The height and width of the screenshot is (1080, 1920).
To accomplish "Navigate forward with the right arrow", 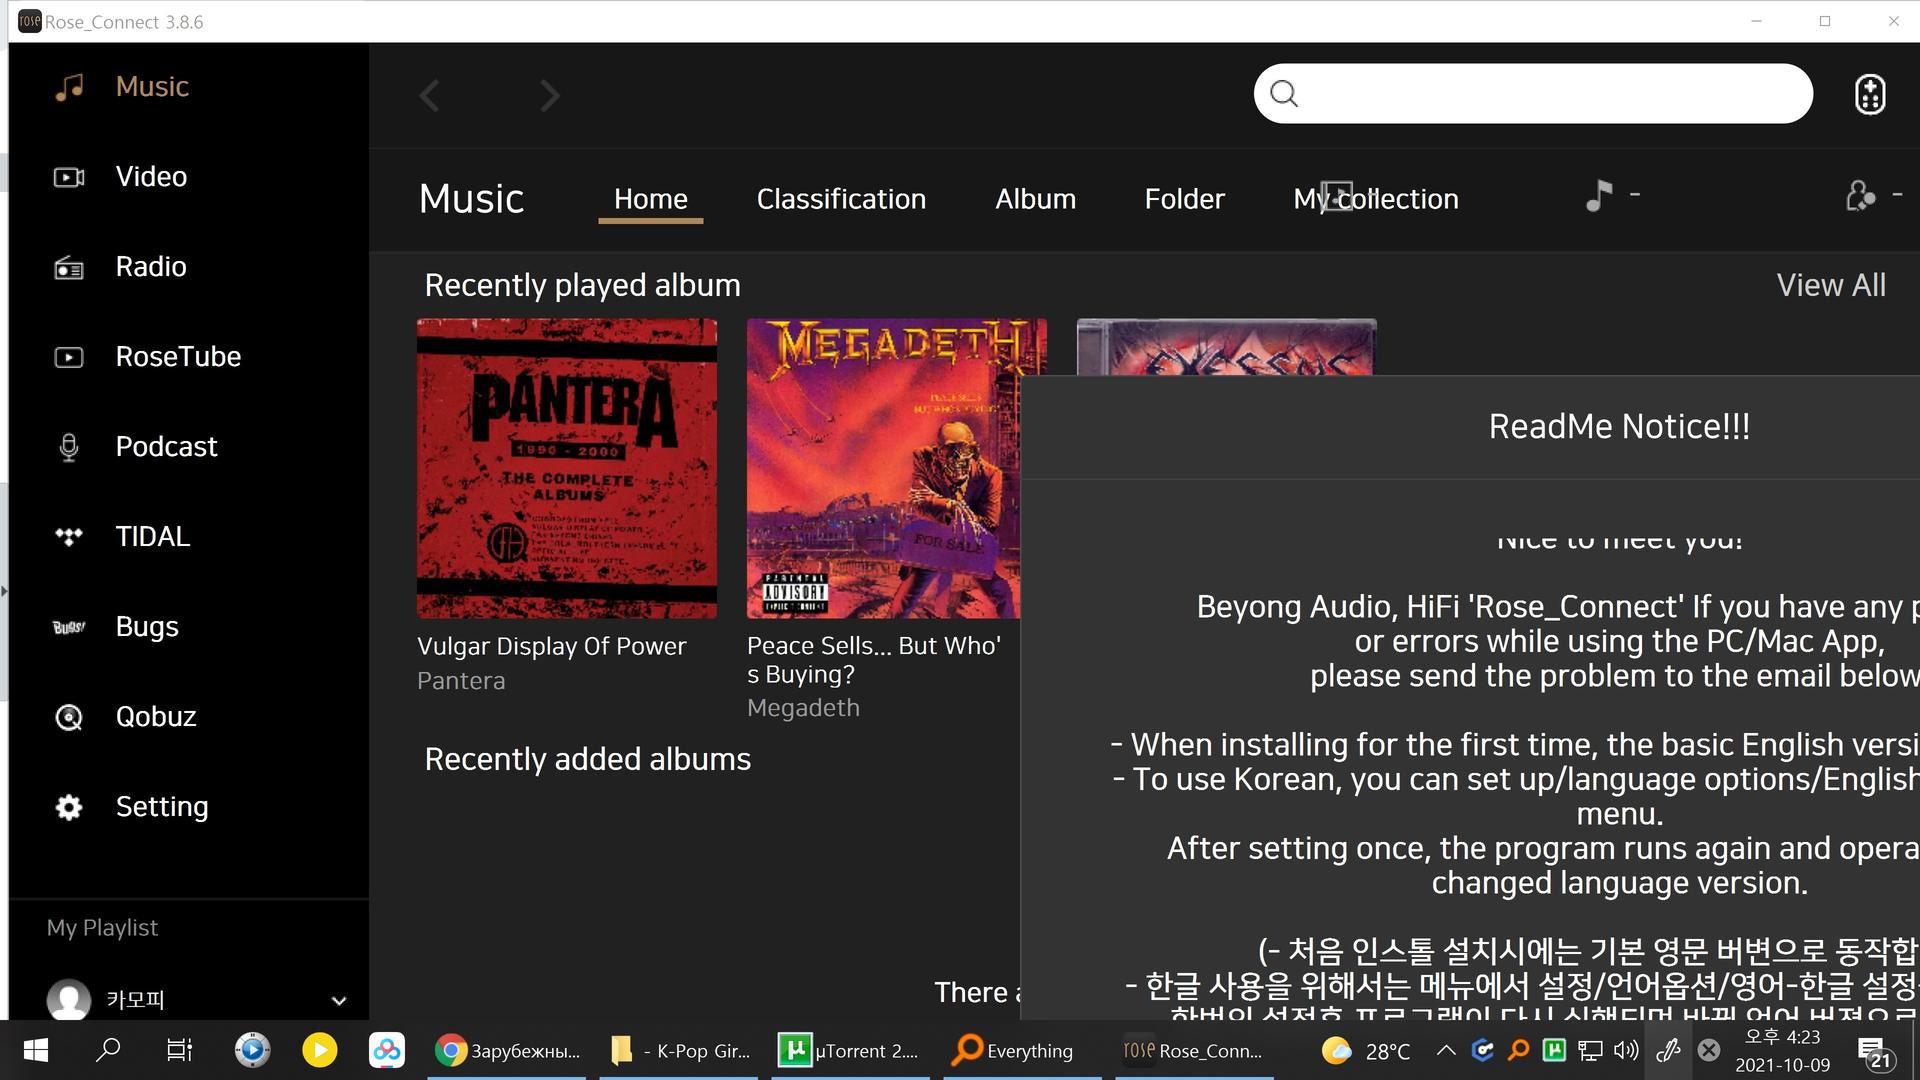I will (549, 96).
